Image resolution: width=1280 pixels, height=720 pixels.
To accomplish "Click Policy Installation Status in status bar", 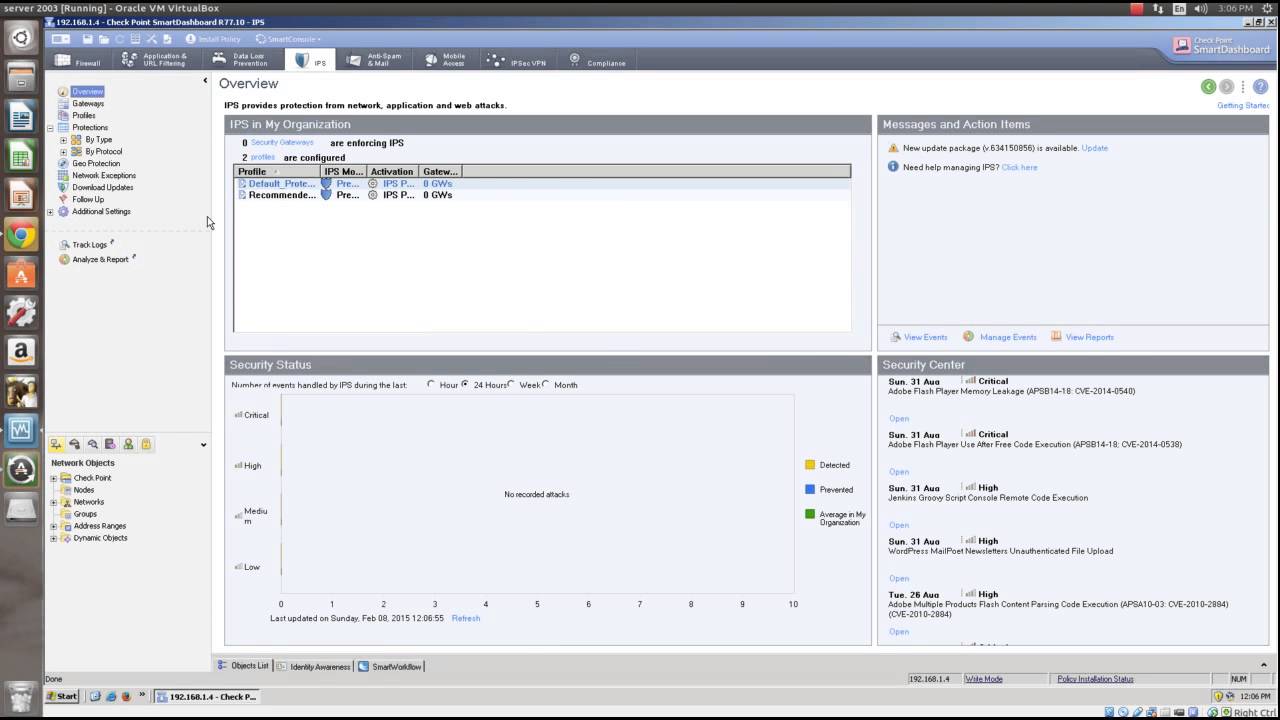I will [1095, 679].
